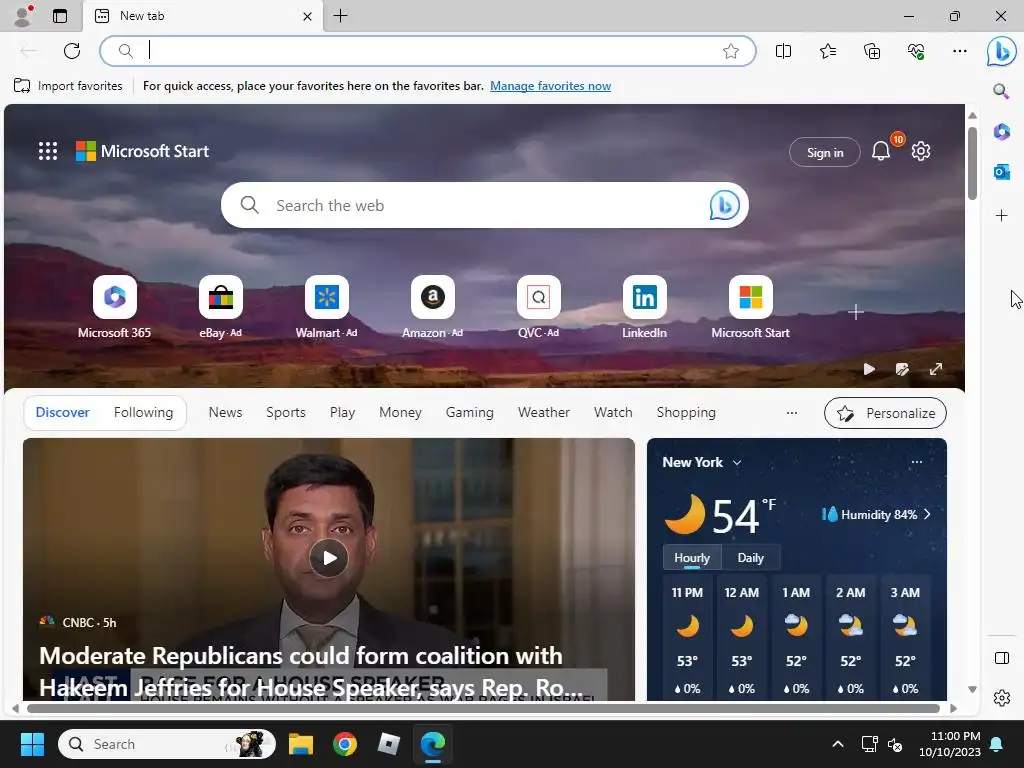Open Bing Chat in Edge toolbar

click(1001, 51)
